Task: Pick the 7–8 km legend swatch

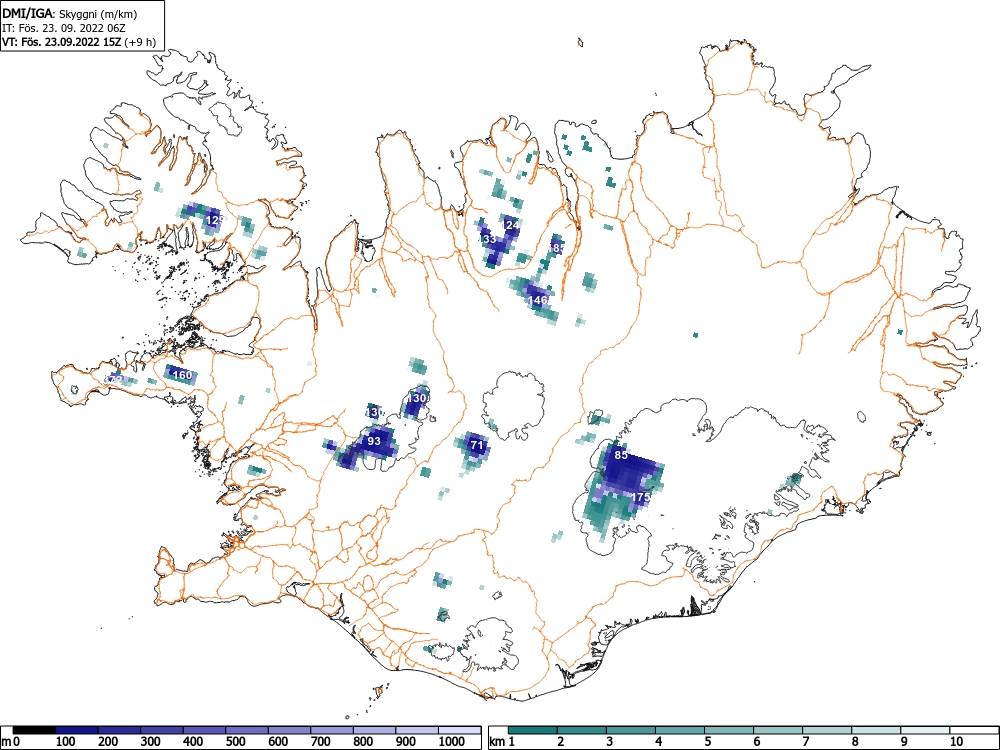Action: click(828, 730)
